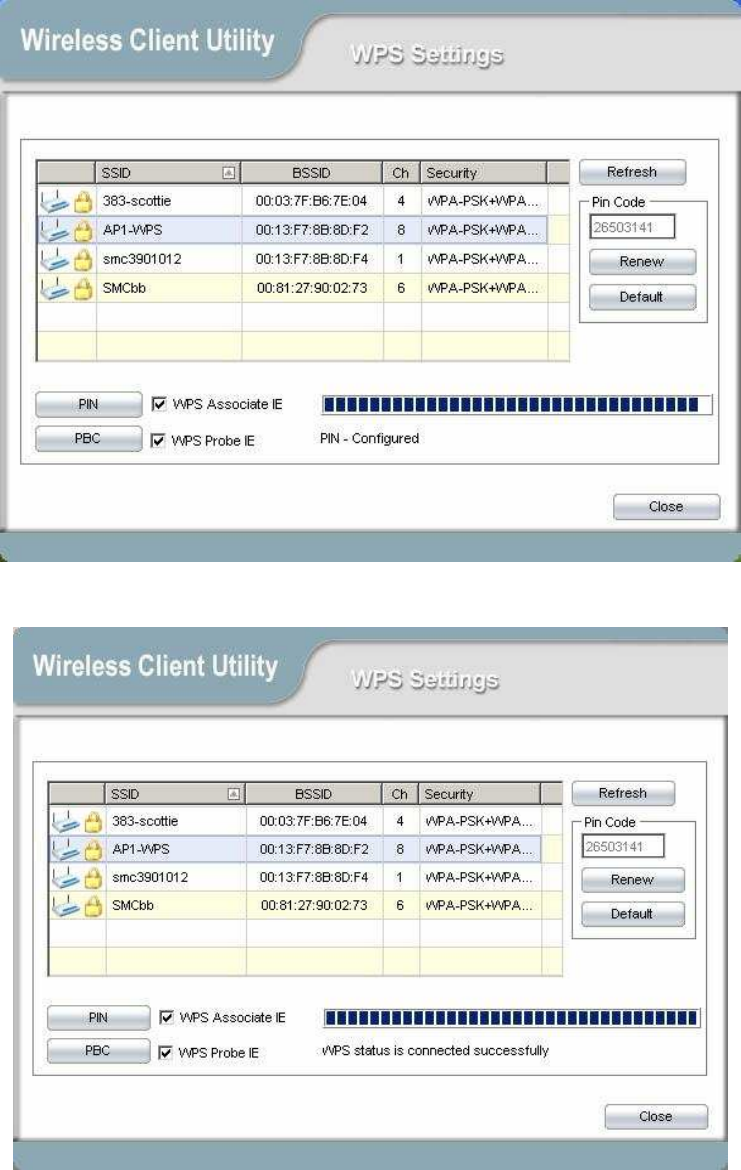Click Refresh in the upper PIN - Configured window
741x1170 pixels.
(632, 172)
